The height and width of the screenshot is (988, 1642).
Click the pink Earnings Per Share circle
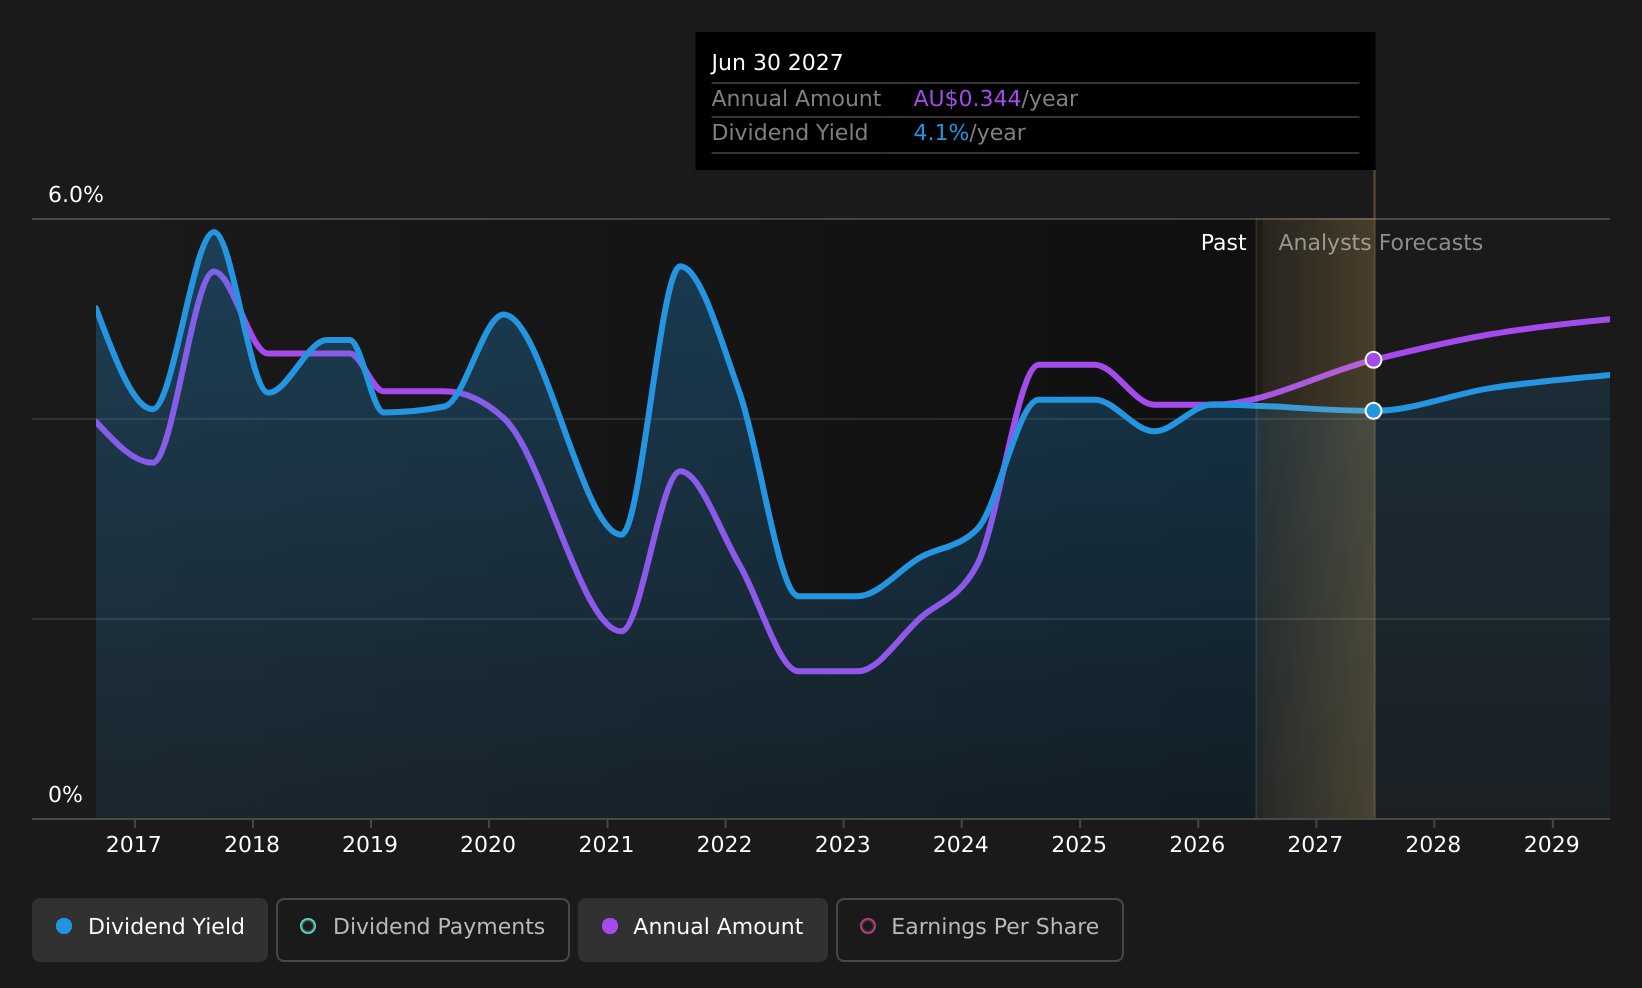868,926
